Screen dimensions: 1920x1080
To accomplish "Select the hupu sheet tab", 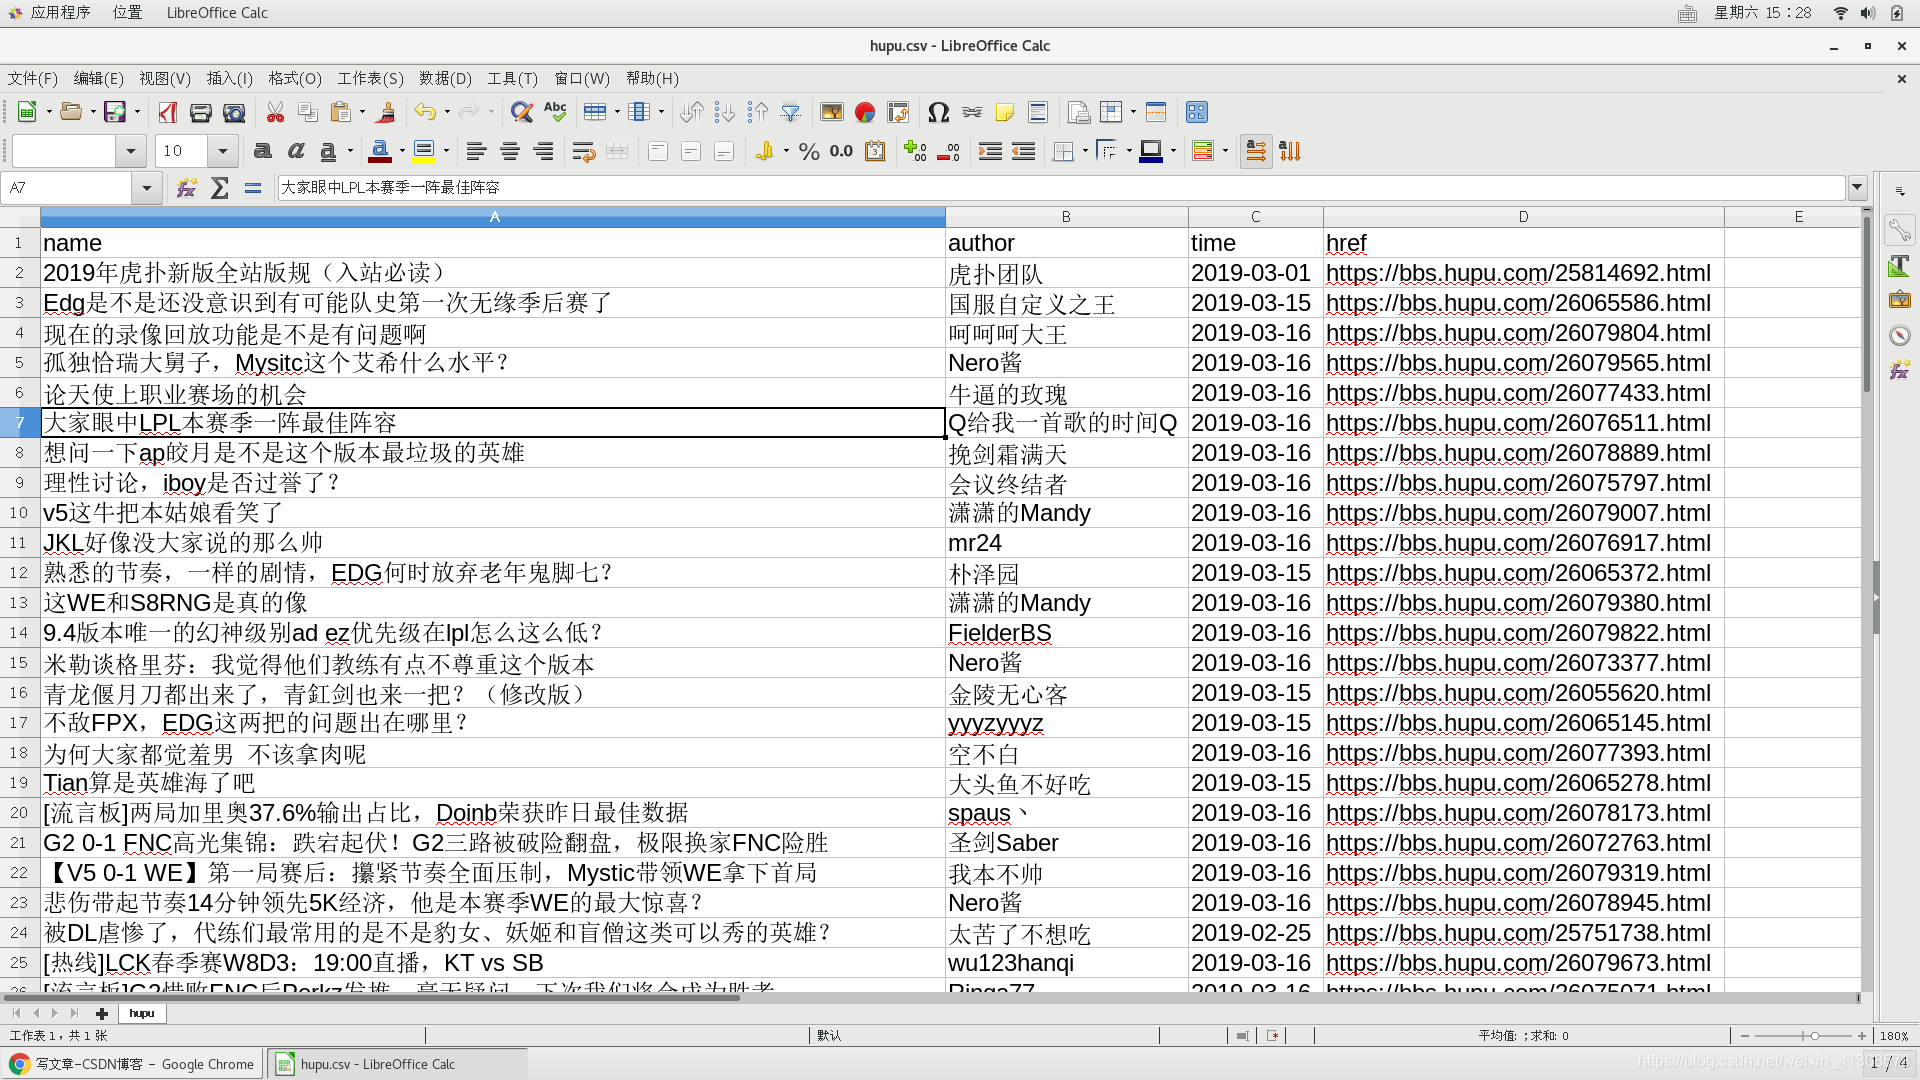I will pyautogui.click(x=142, y=1013).
